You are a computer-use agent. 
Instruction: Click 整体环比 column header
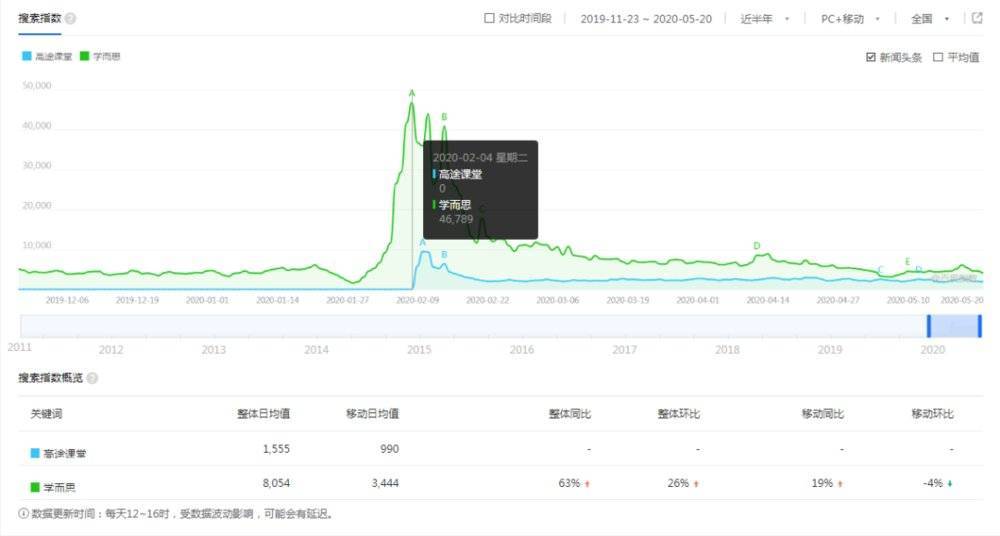click(679, 413)
